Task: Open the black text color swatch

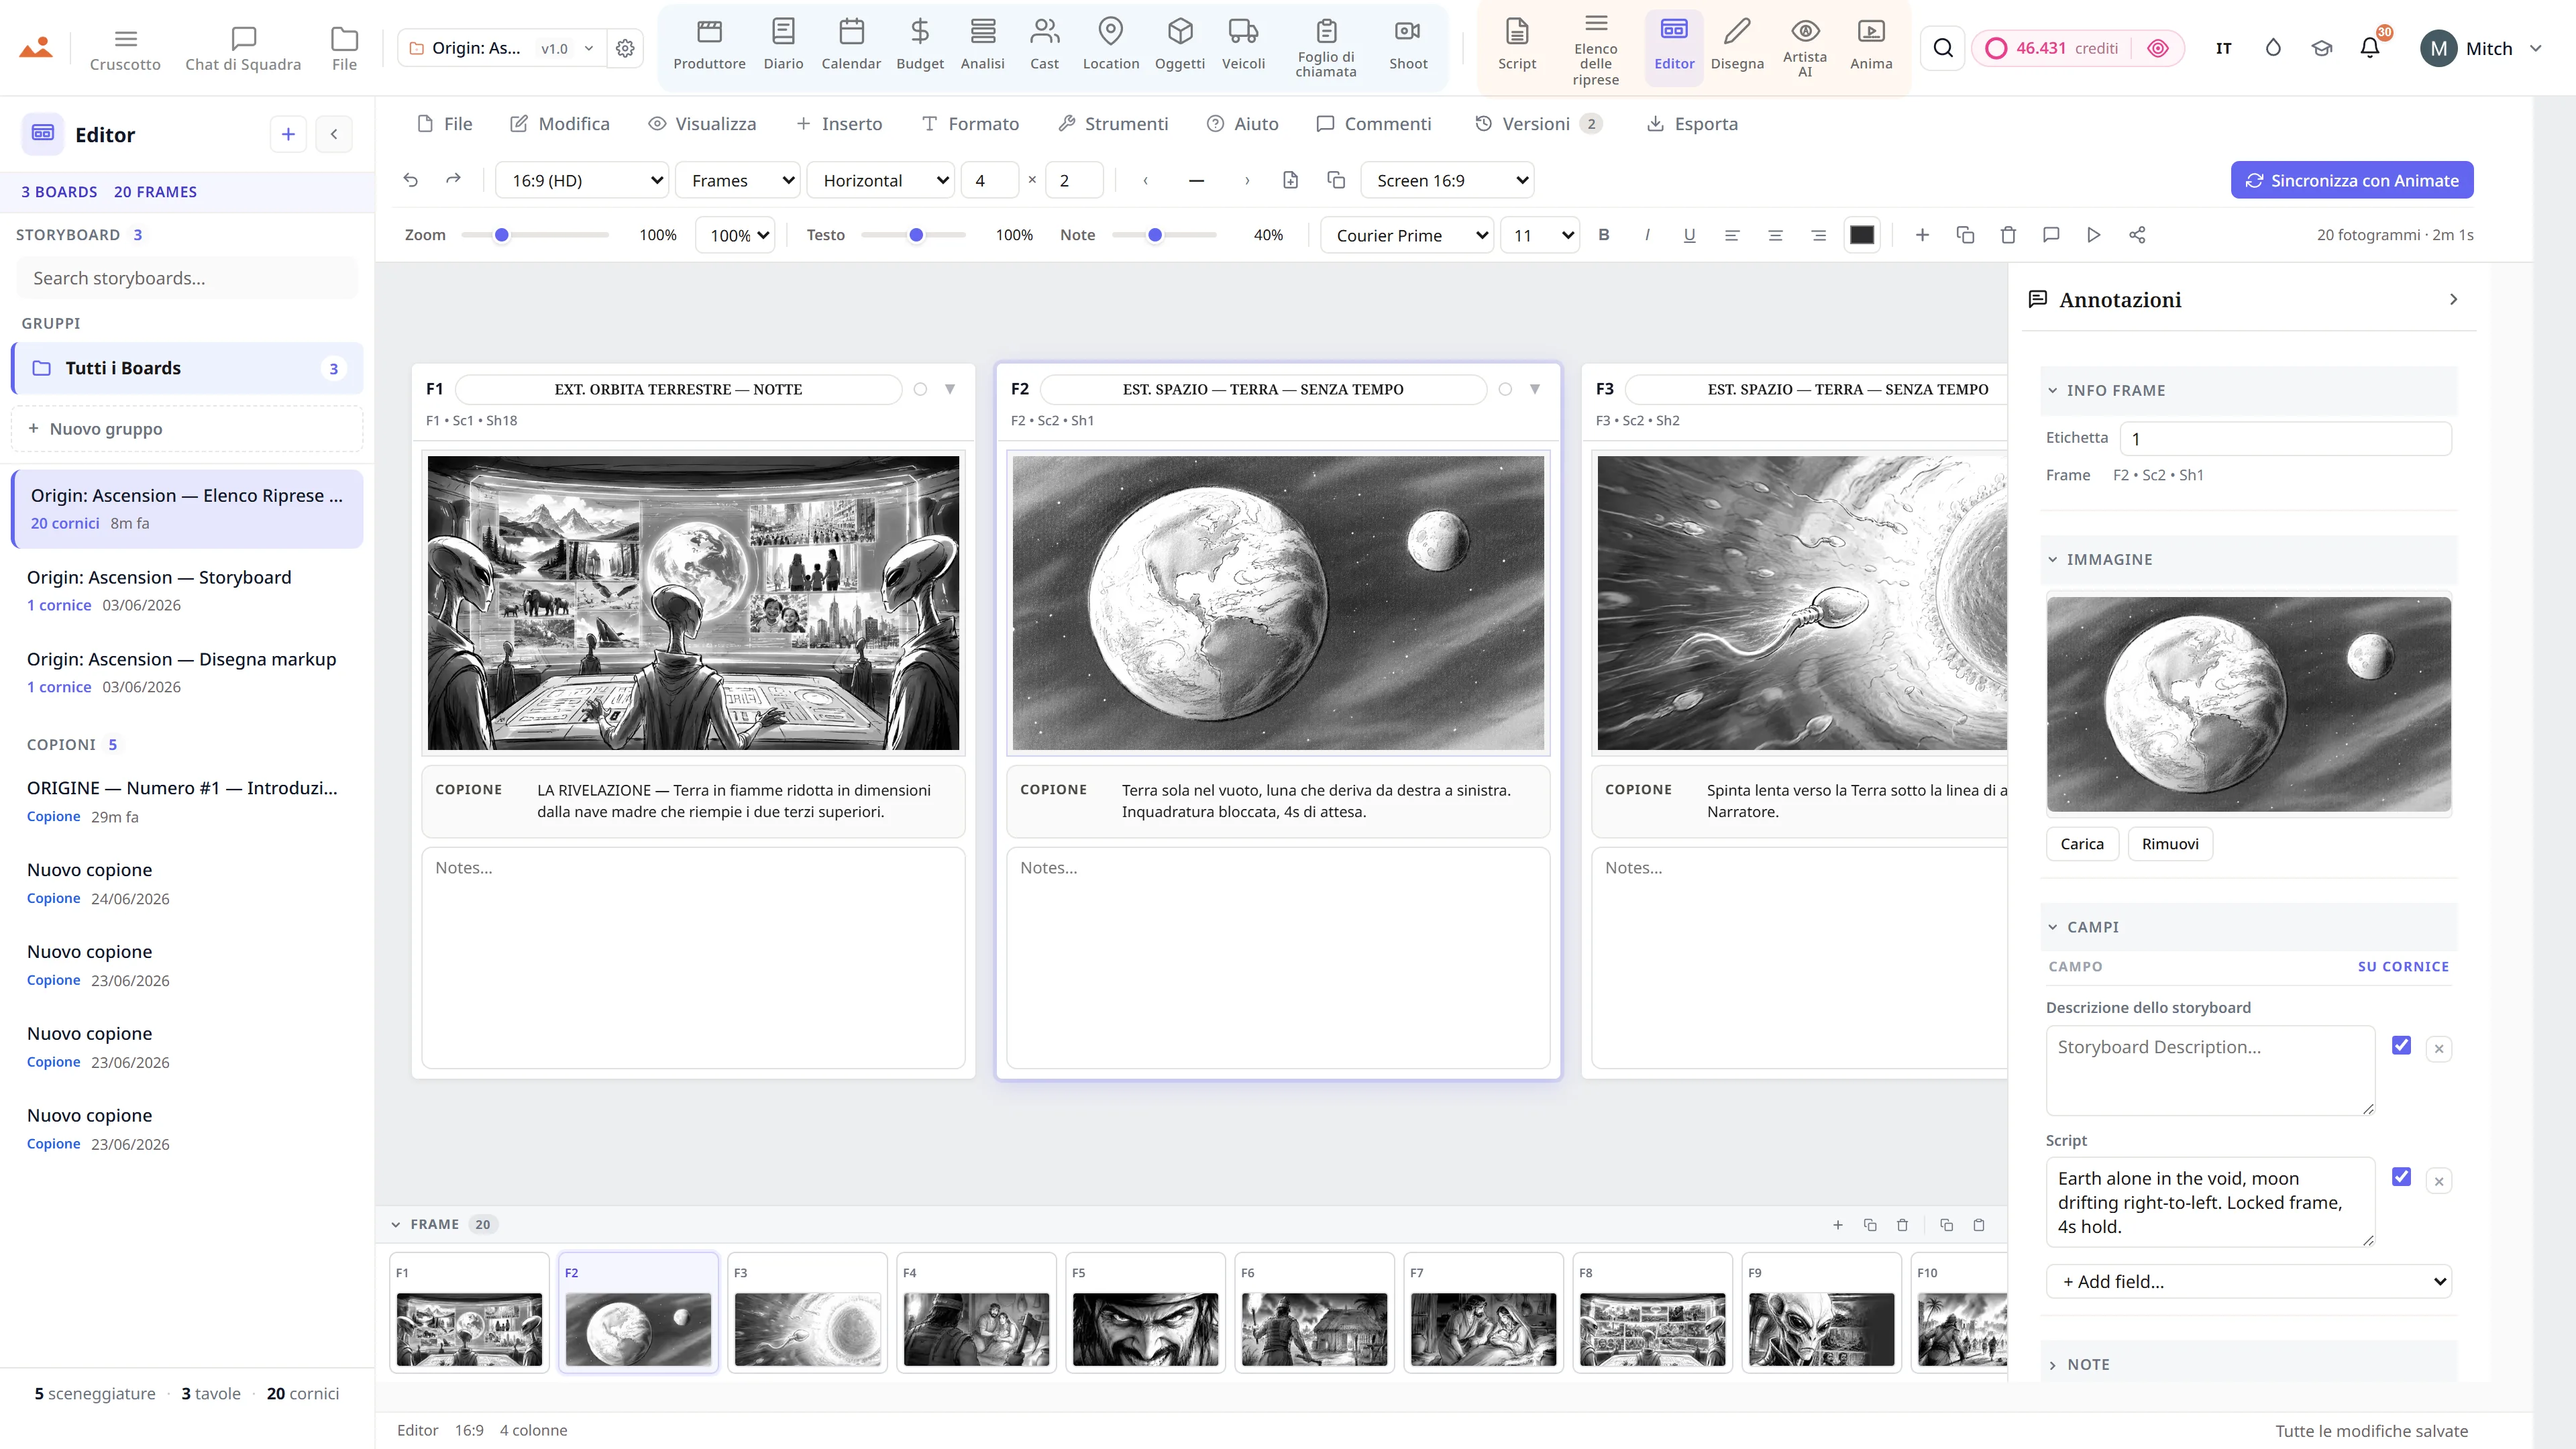Action: [x=1861, y=235]
